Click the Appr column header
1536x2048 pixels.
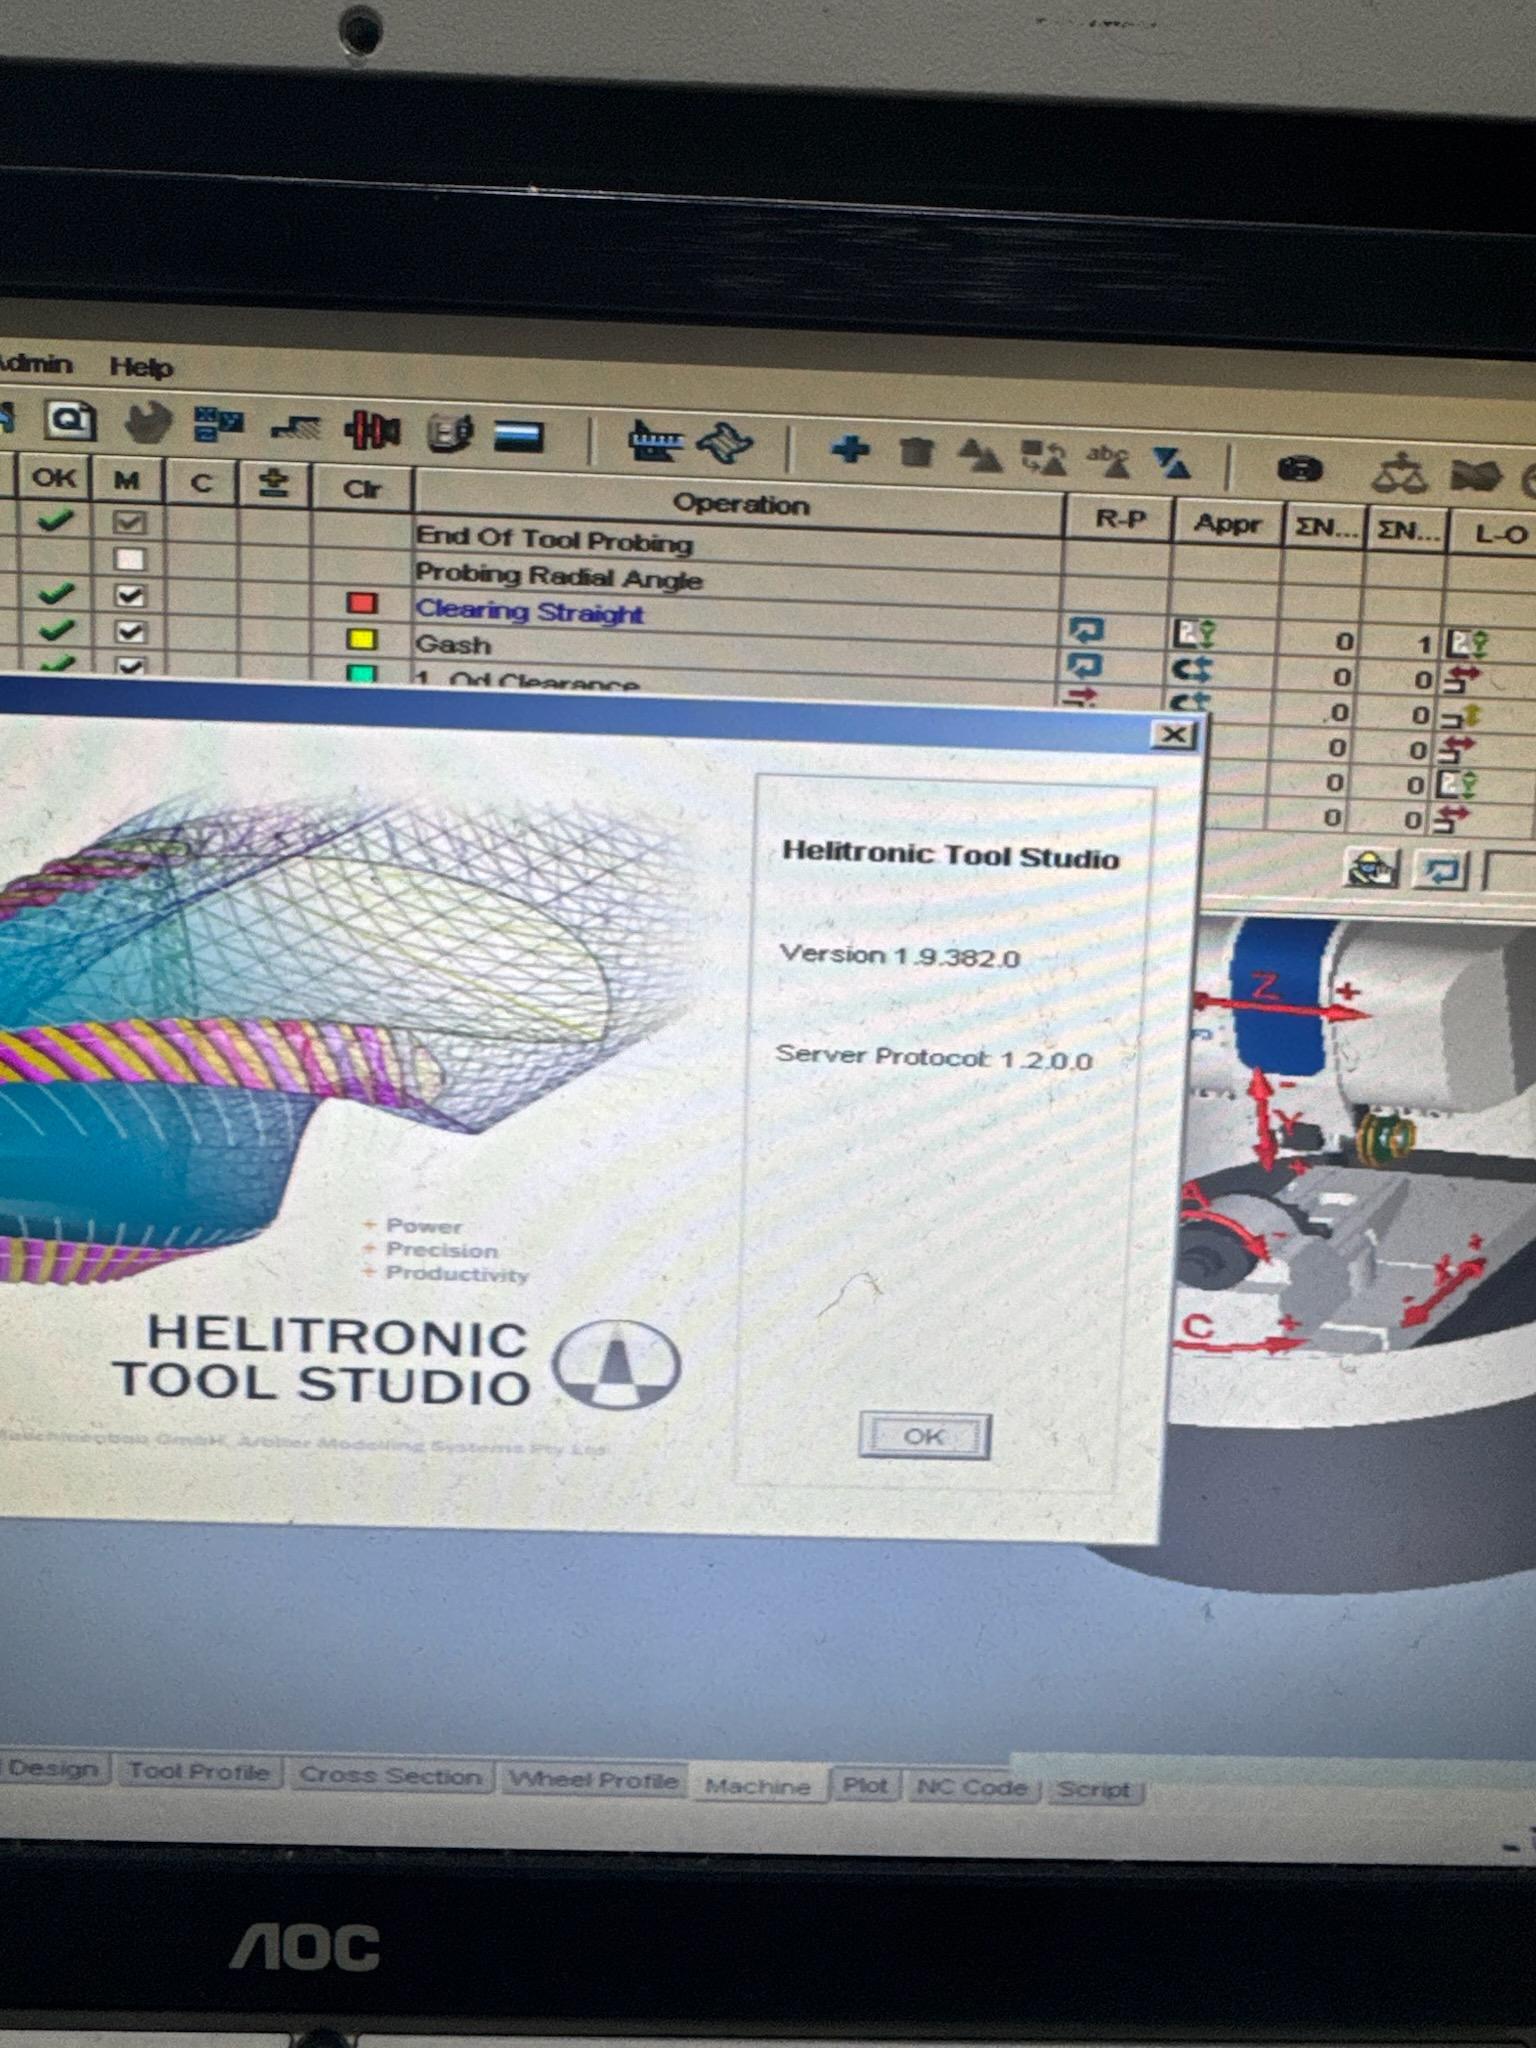(1228, 523)
